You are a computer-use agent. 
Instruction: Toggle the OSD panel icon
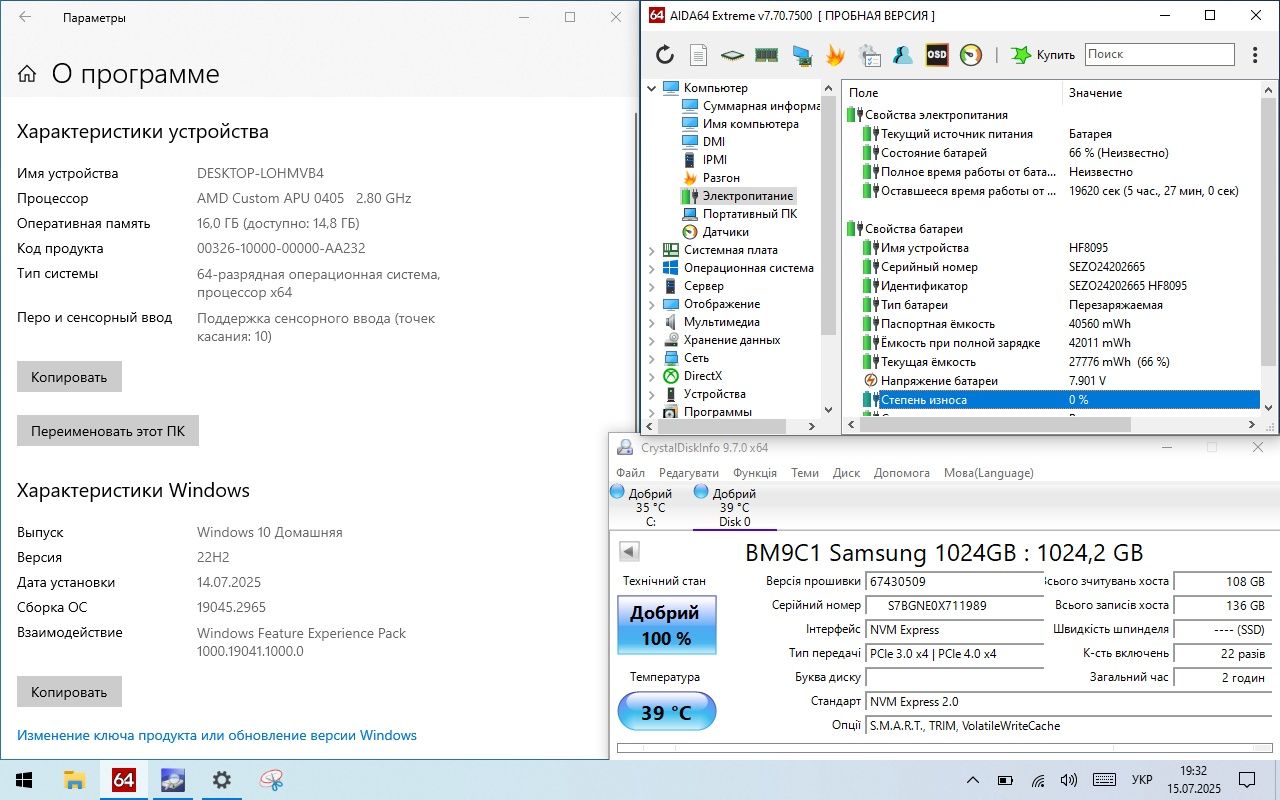(x=937, y=55)
